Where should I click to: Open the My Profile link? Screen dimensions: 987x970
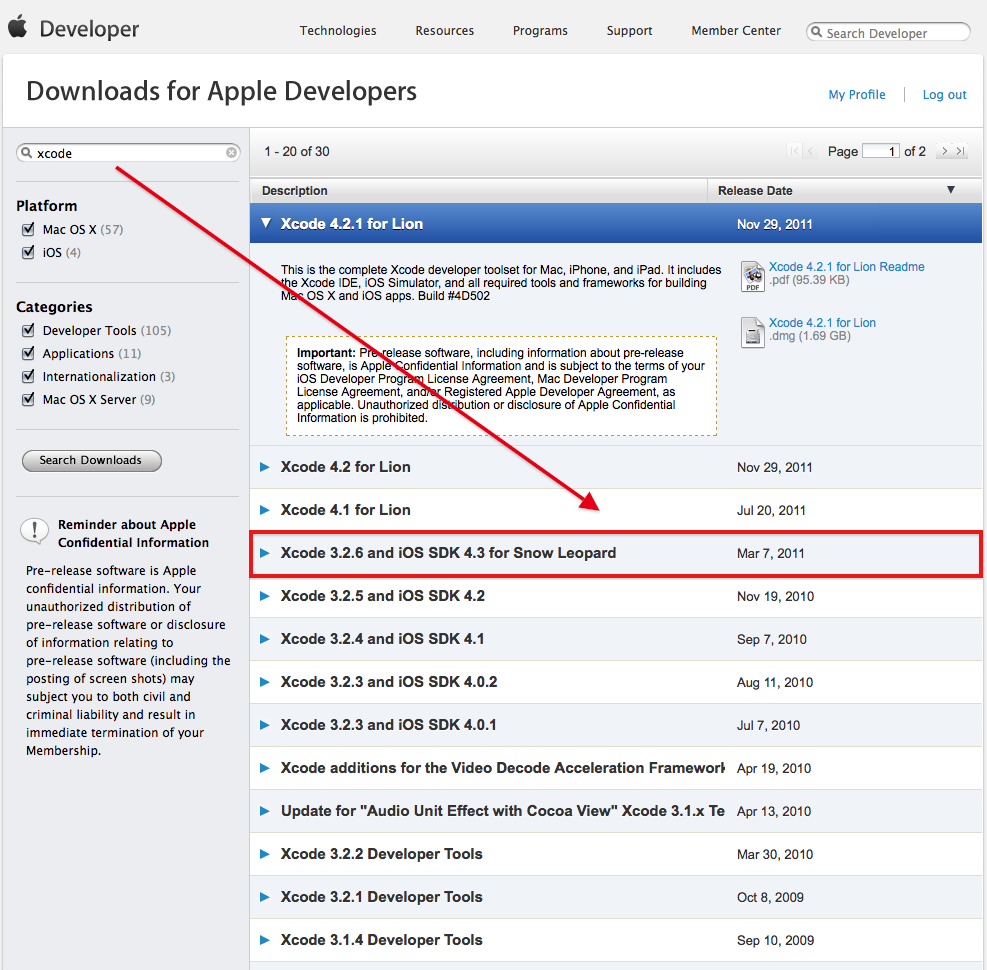tap(857, 94)
